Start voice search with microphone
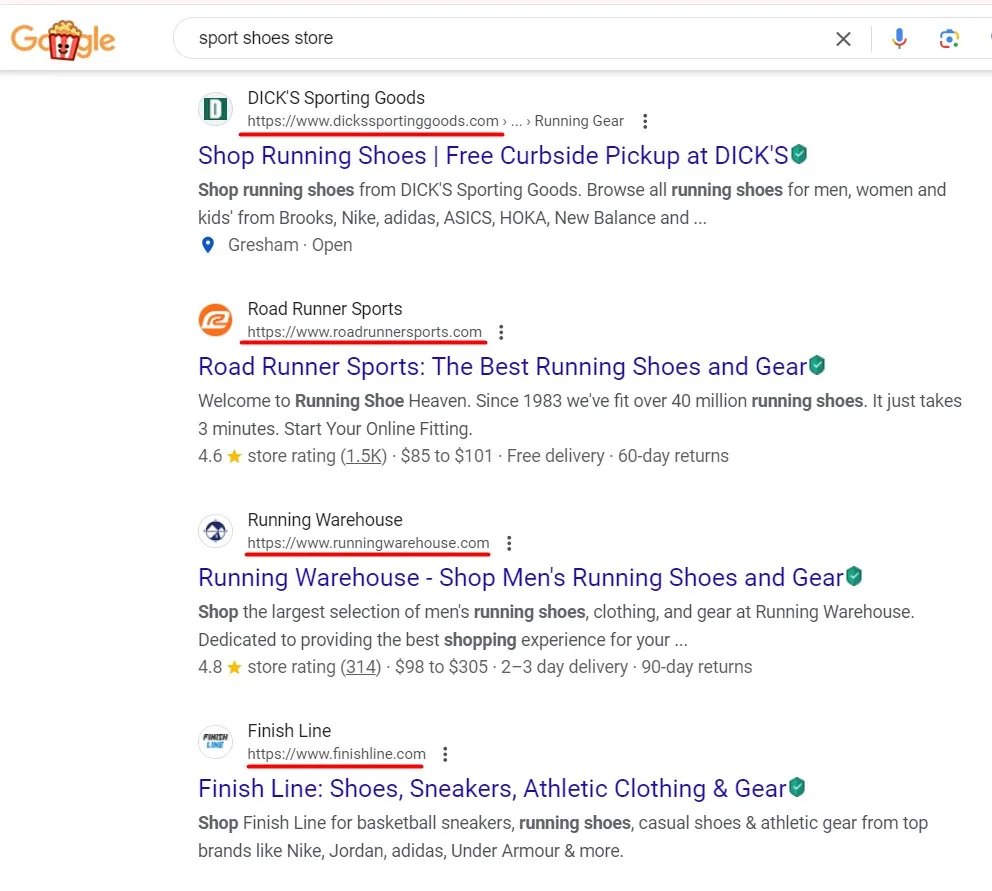 point(899,39)
